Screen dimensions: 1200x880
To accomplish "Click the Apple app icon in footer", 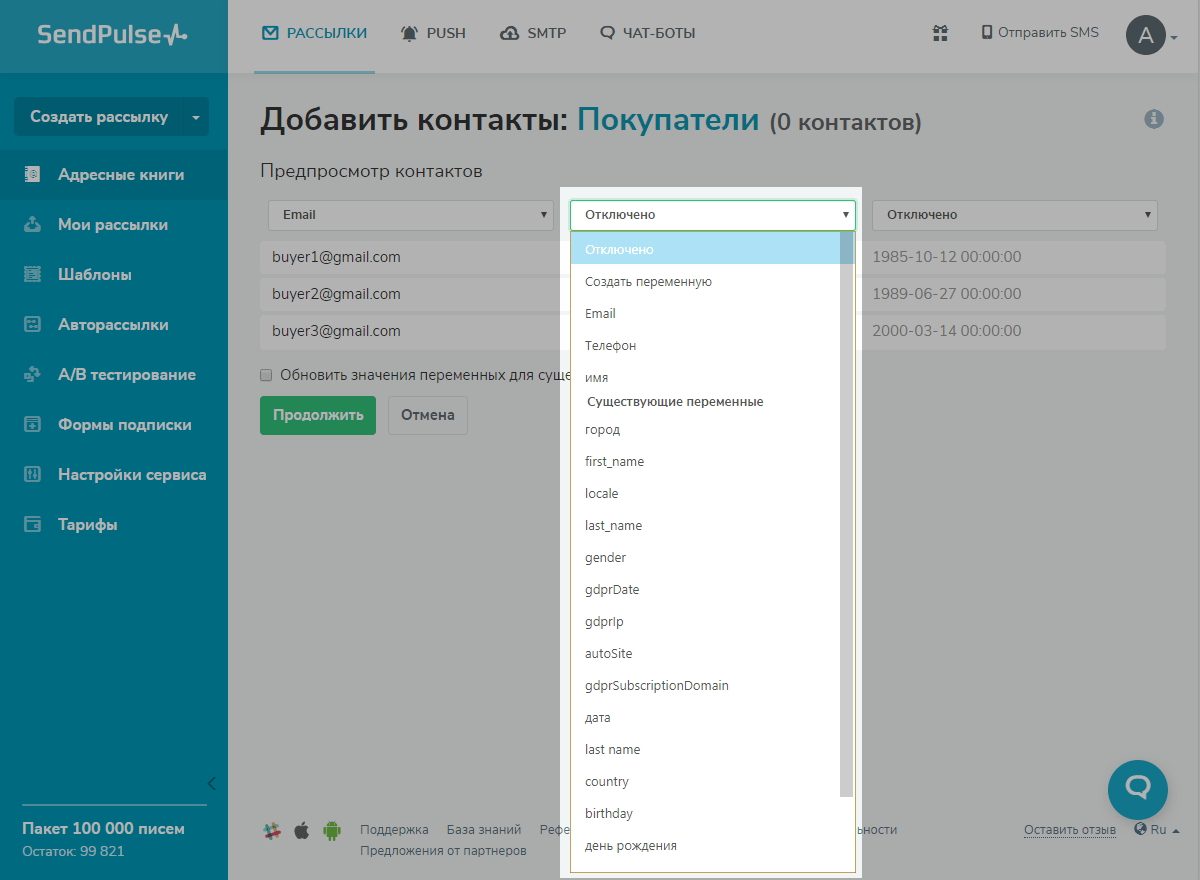I will (x=302, y=830).
